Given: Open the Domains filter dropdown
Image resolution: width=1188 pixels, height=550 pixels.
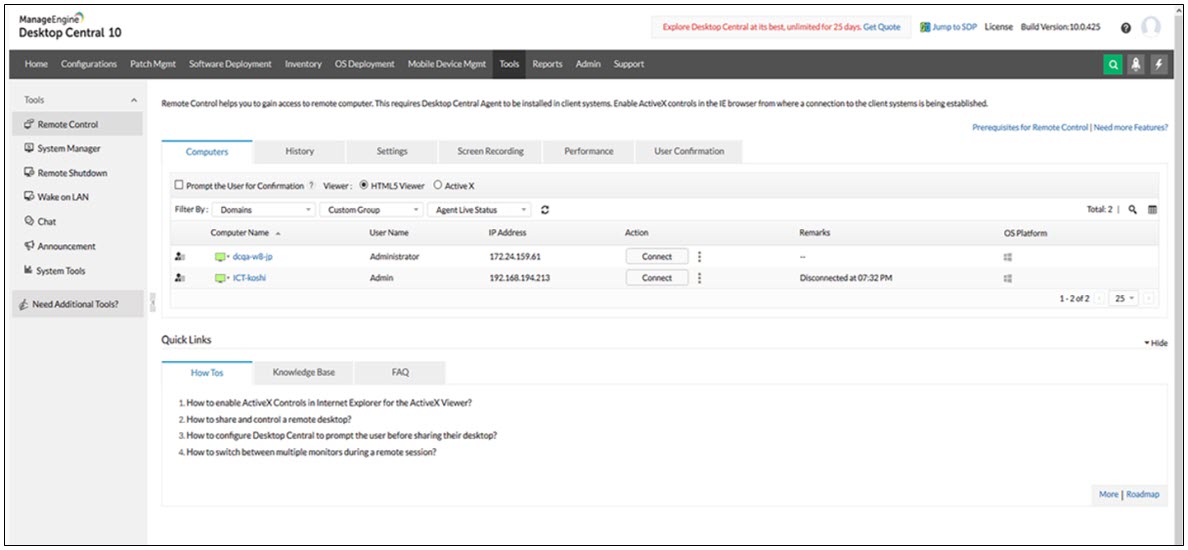Looking at the screenshot, I should (x=264, y=210).
